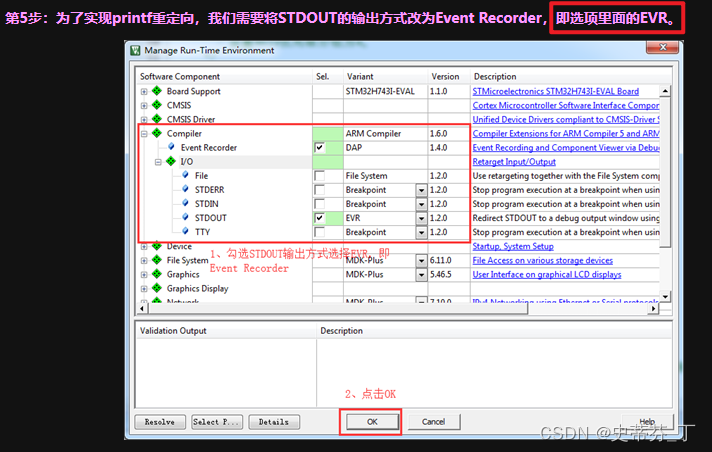Screen dimensions: 712x452
Task: Confirm with the OK button
Action: point(372,422)
